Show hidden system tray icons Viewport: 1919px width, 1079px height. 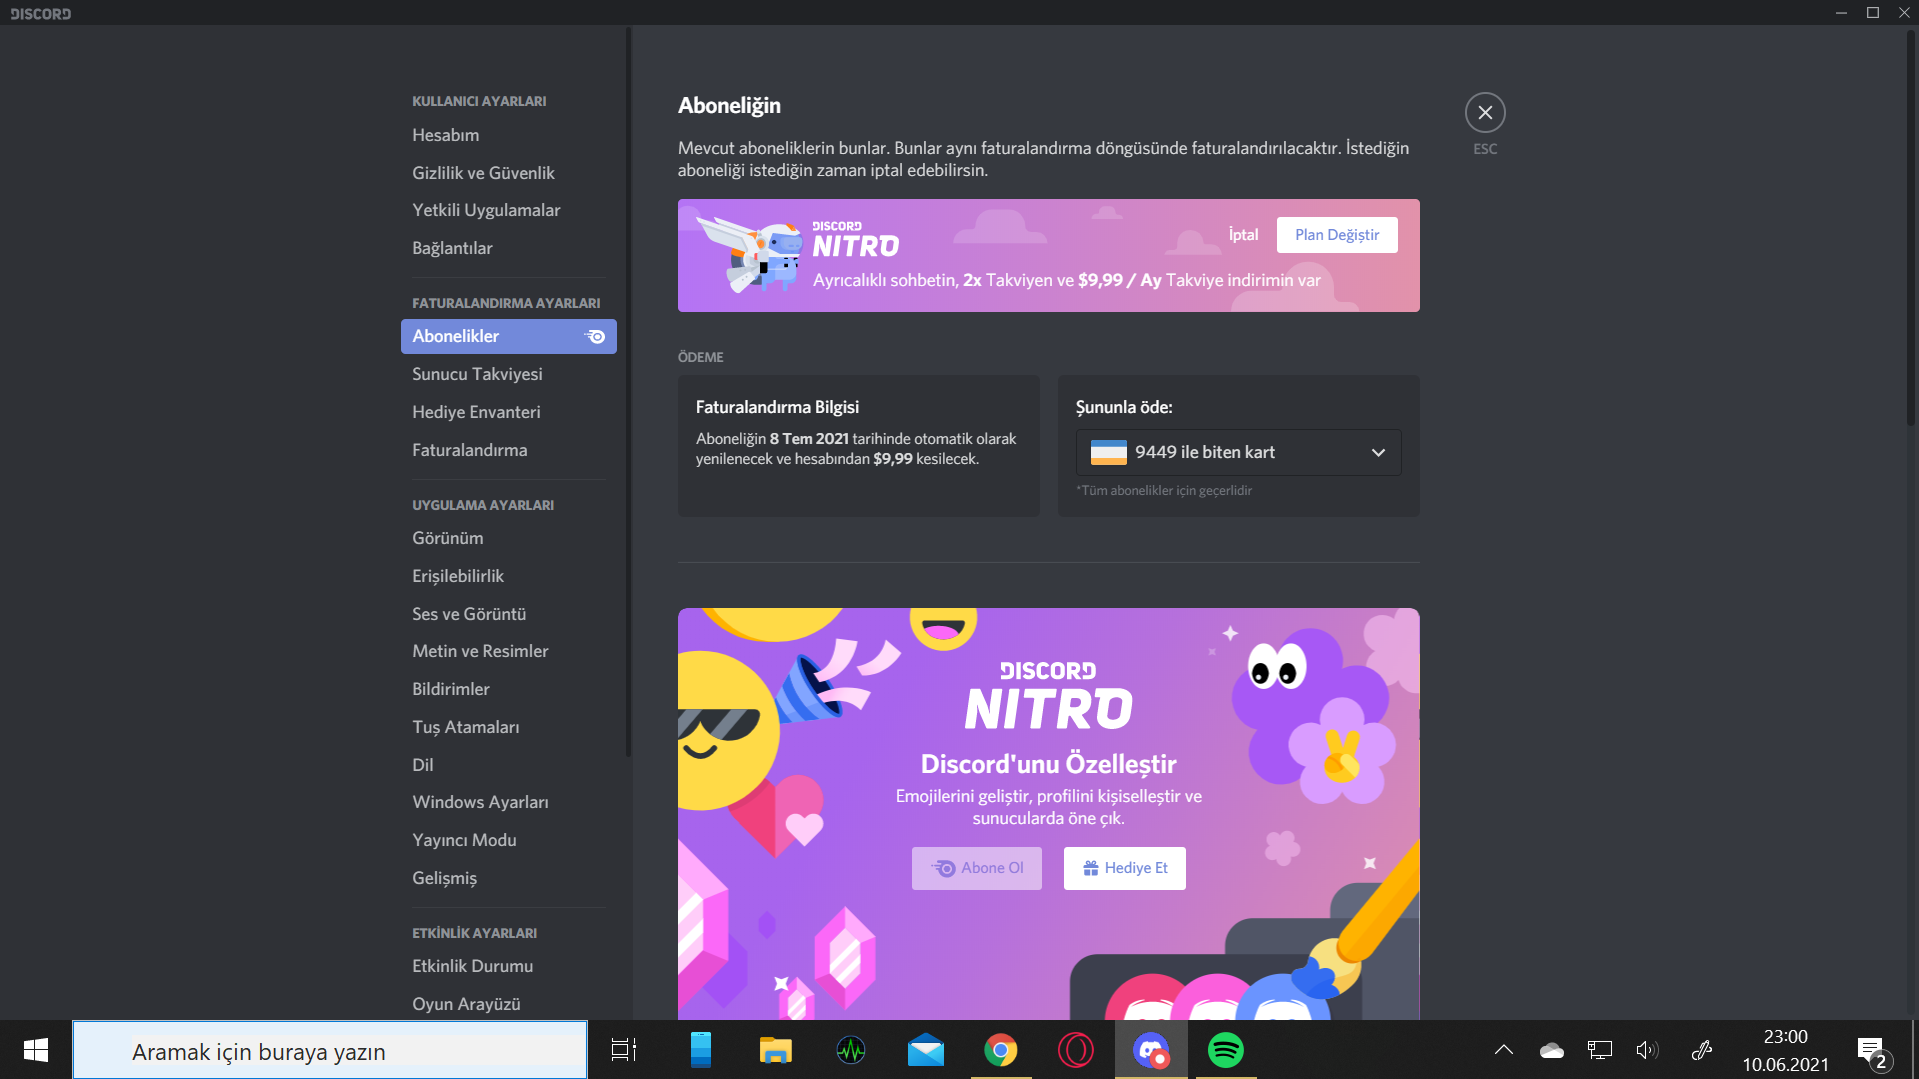click(1503, 1050)
